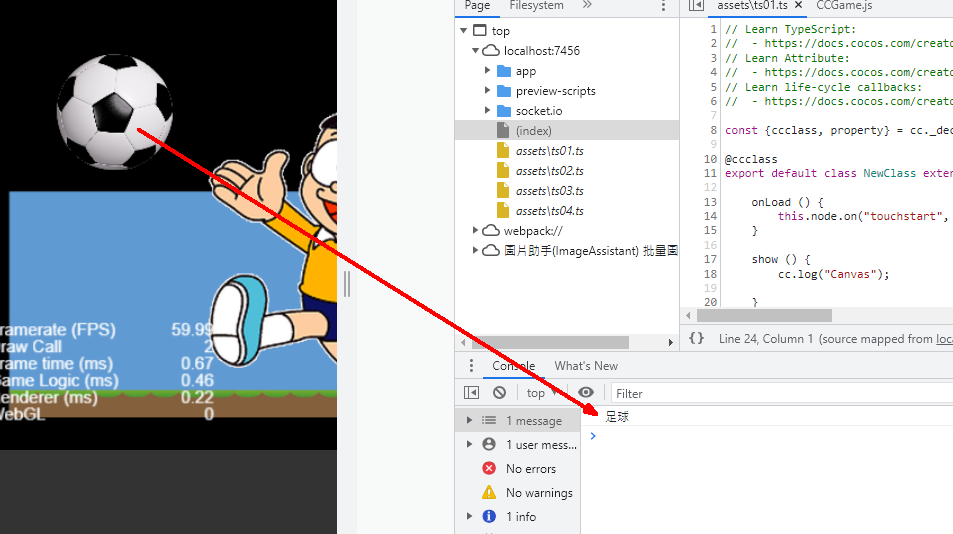Close the assets\ts01.ts editor tab
The width and height of the screenshot is (953, 534).
(x=799, y=5)
